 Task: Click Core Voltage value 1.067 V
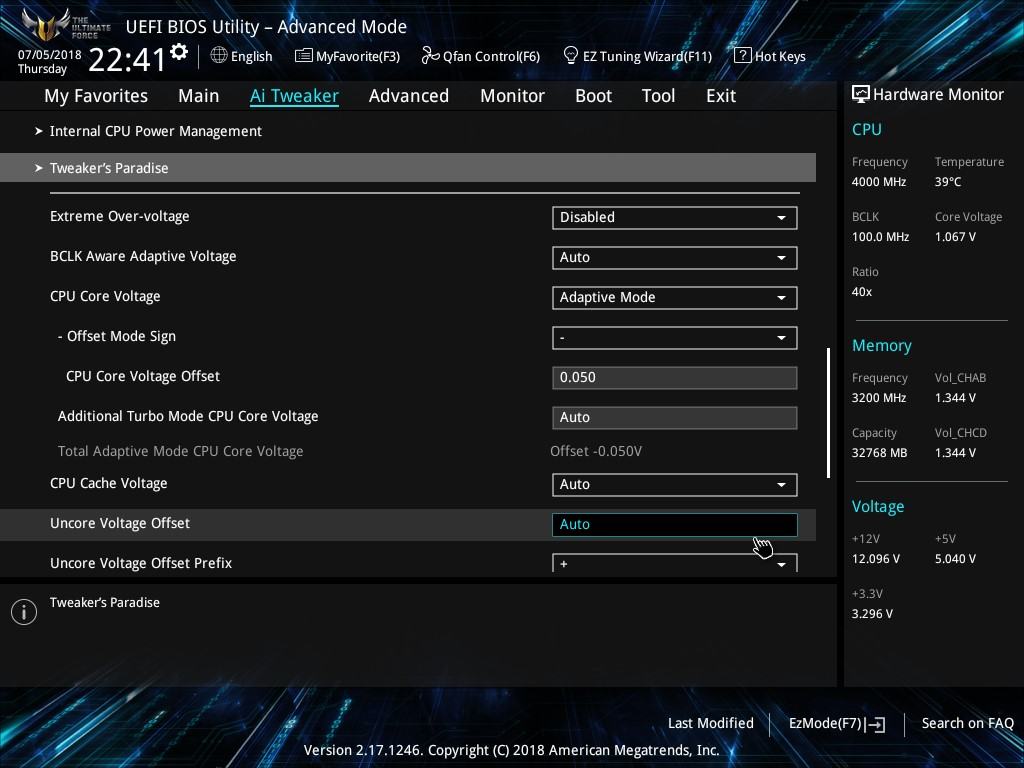955,237
